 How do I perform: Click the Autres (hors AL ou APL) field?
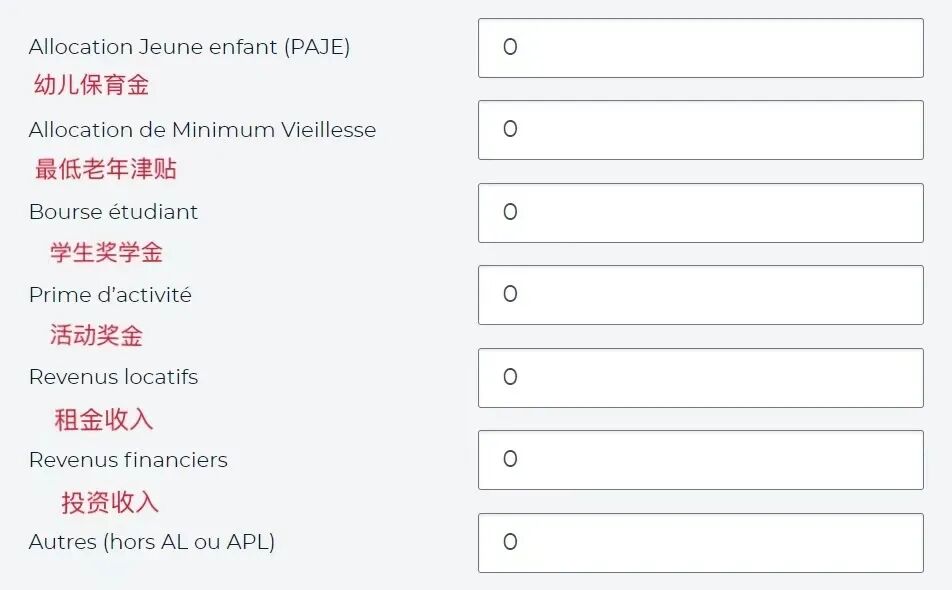700,543
